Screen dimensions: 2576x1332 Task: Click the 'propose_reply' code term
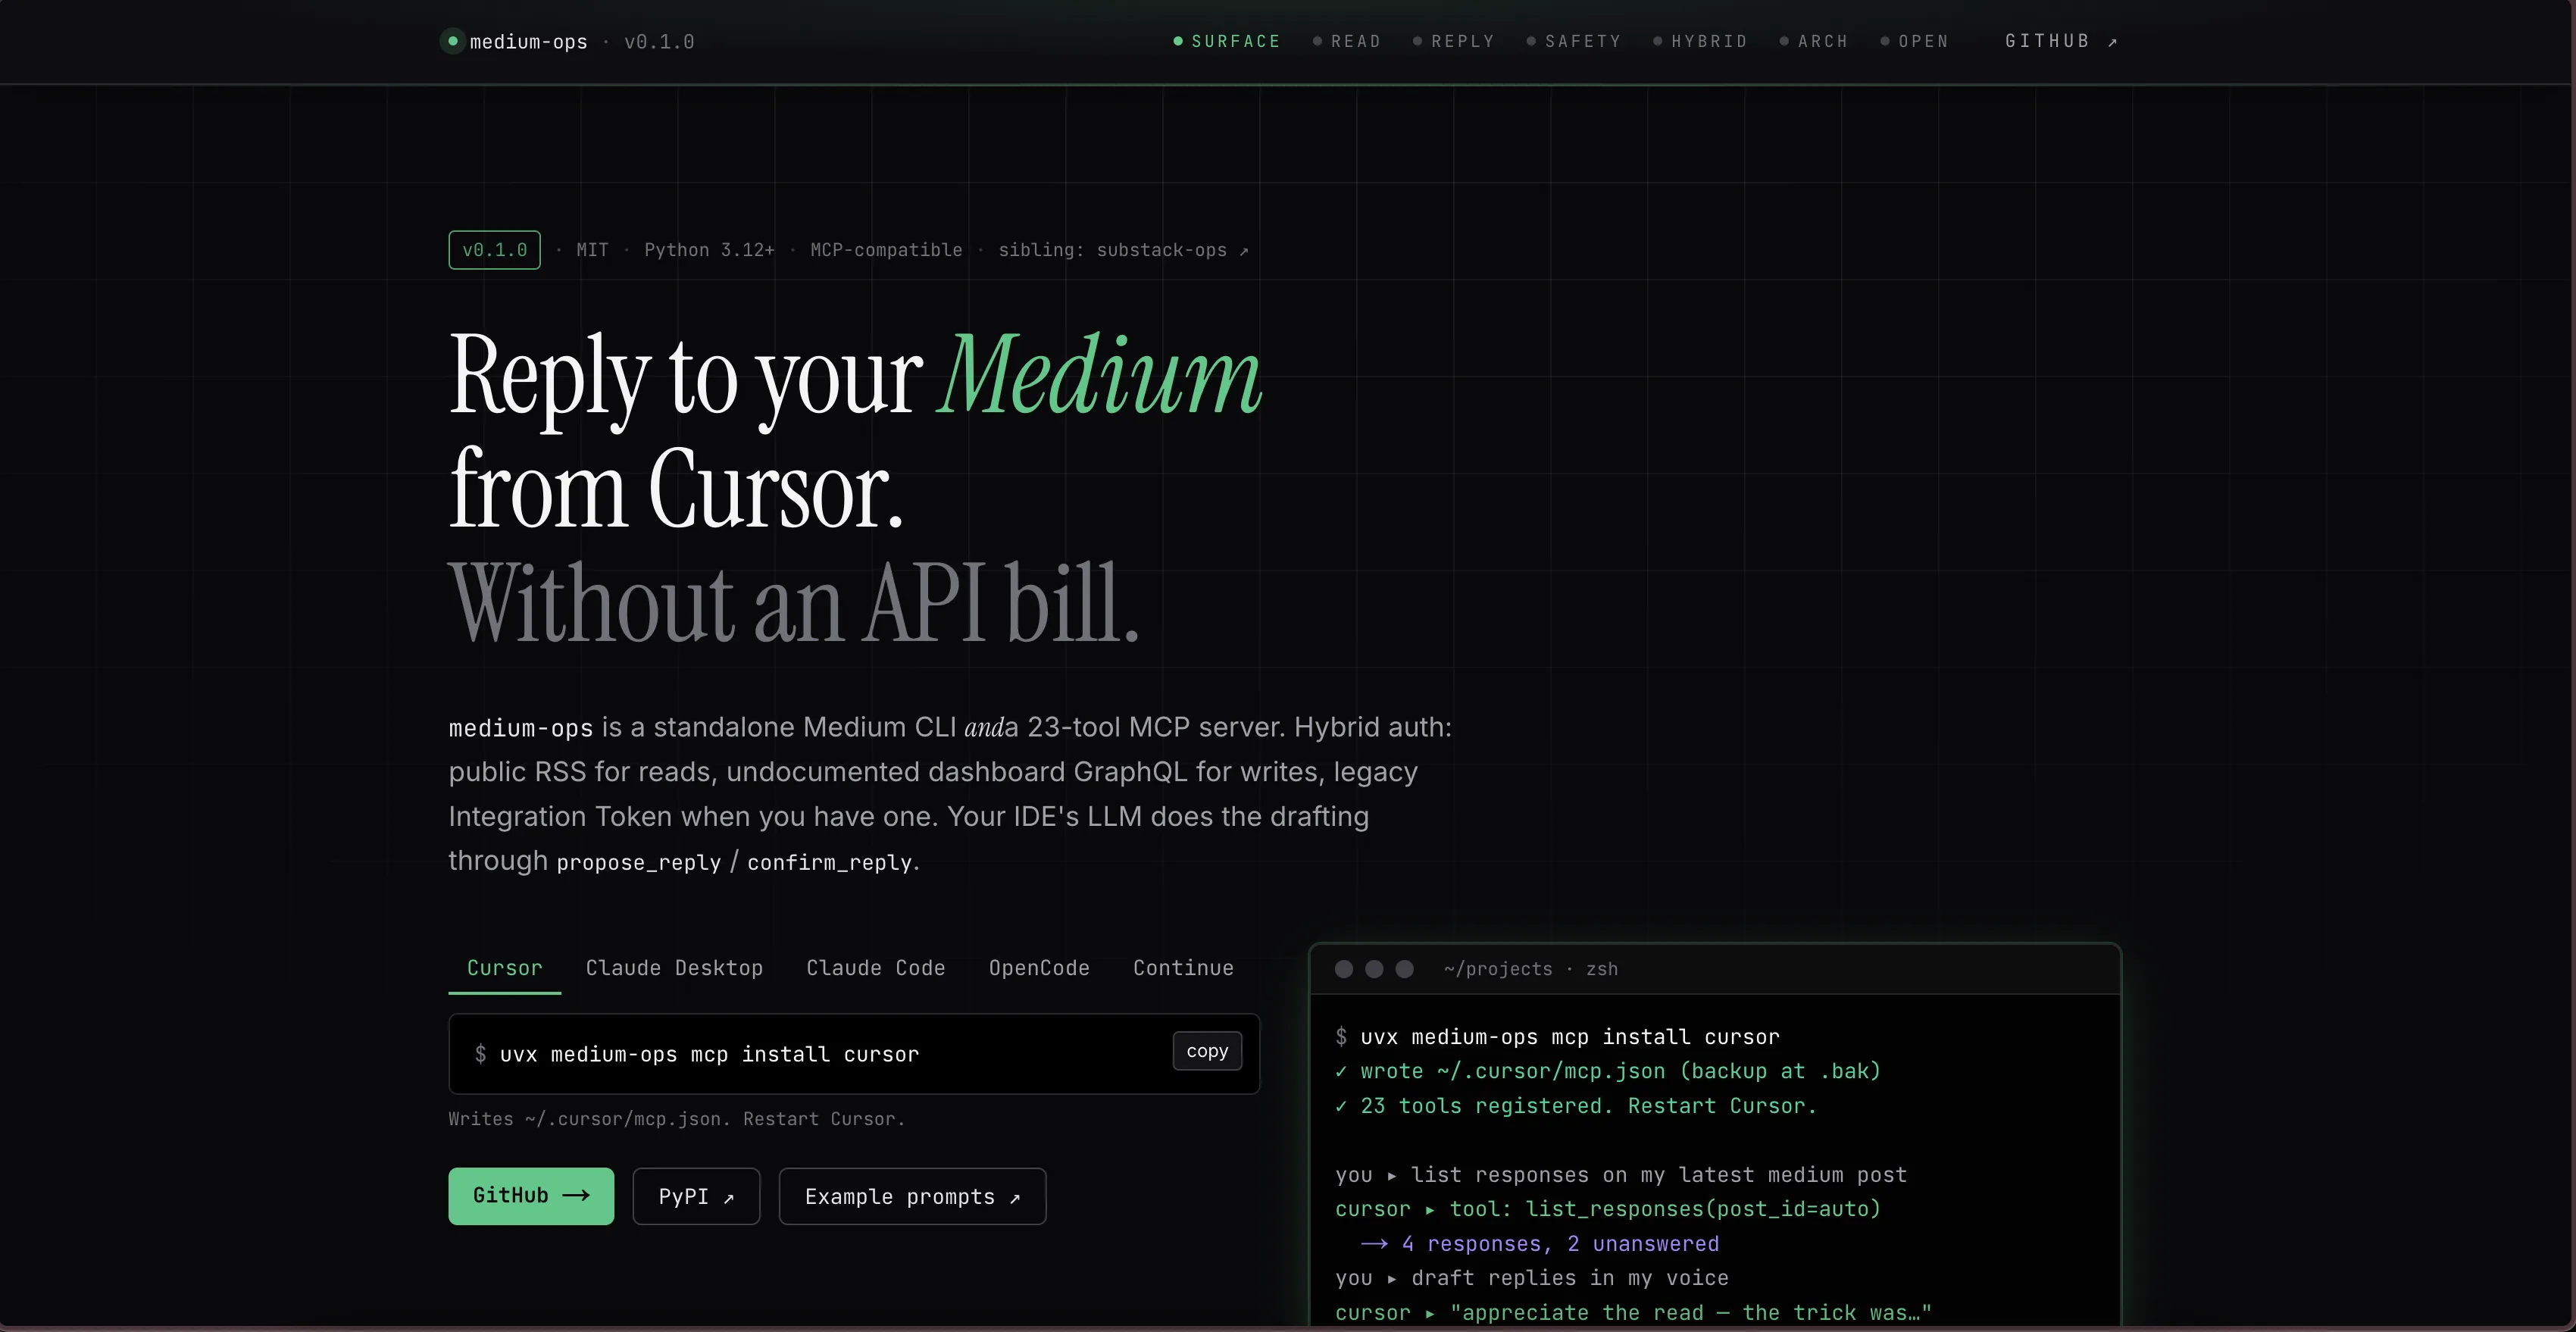coord(638,862)
